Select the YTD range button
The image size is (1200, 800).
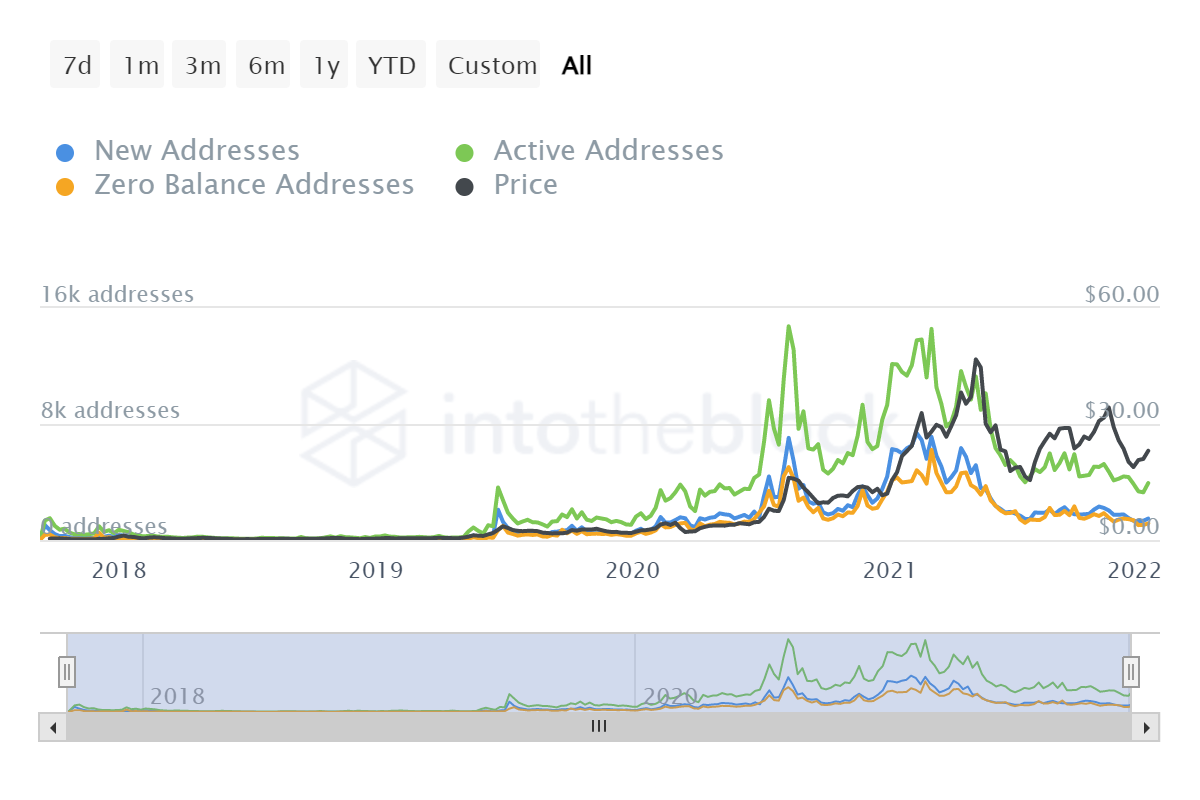click(392, 65)
